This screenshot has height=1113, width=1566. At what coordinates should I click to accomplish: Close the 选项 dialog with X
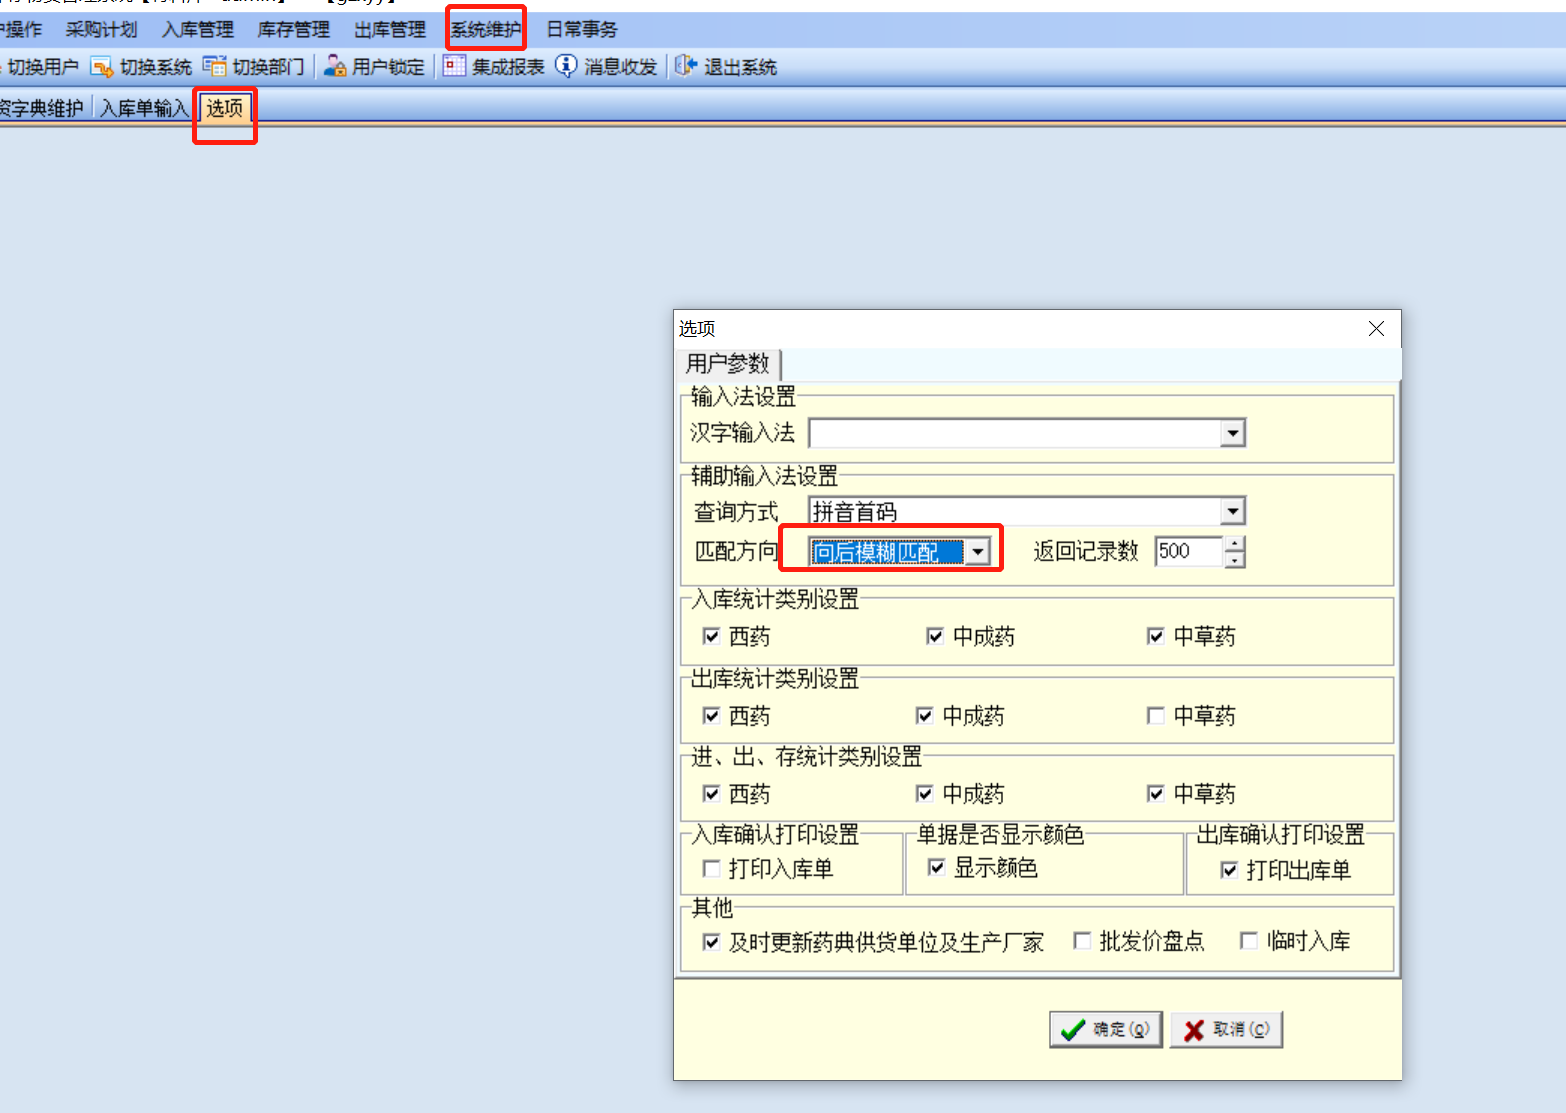pos(1376,328)
